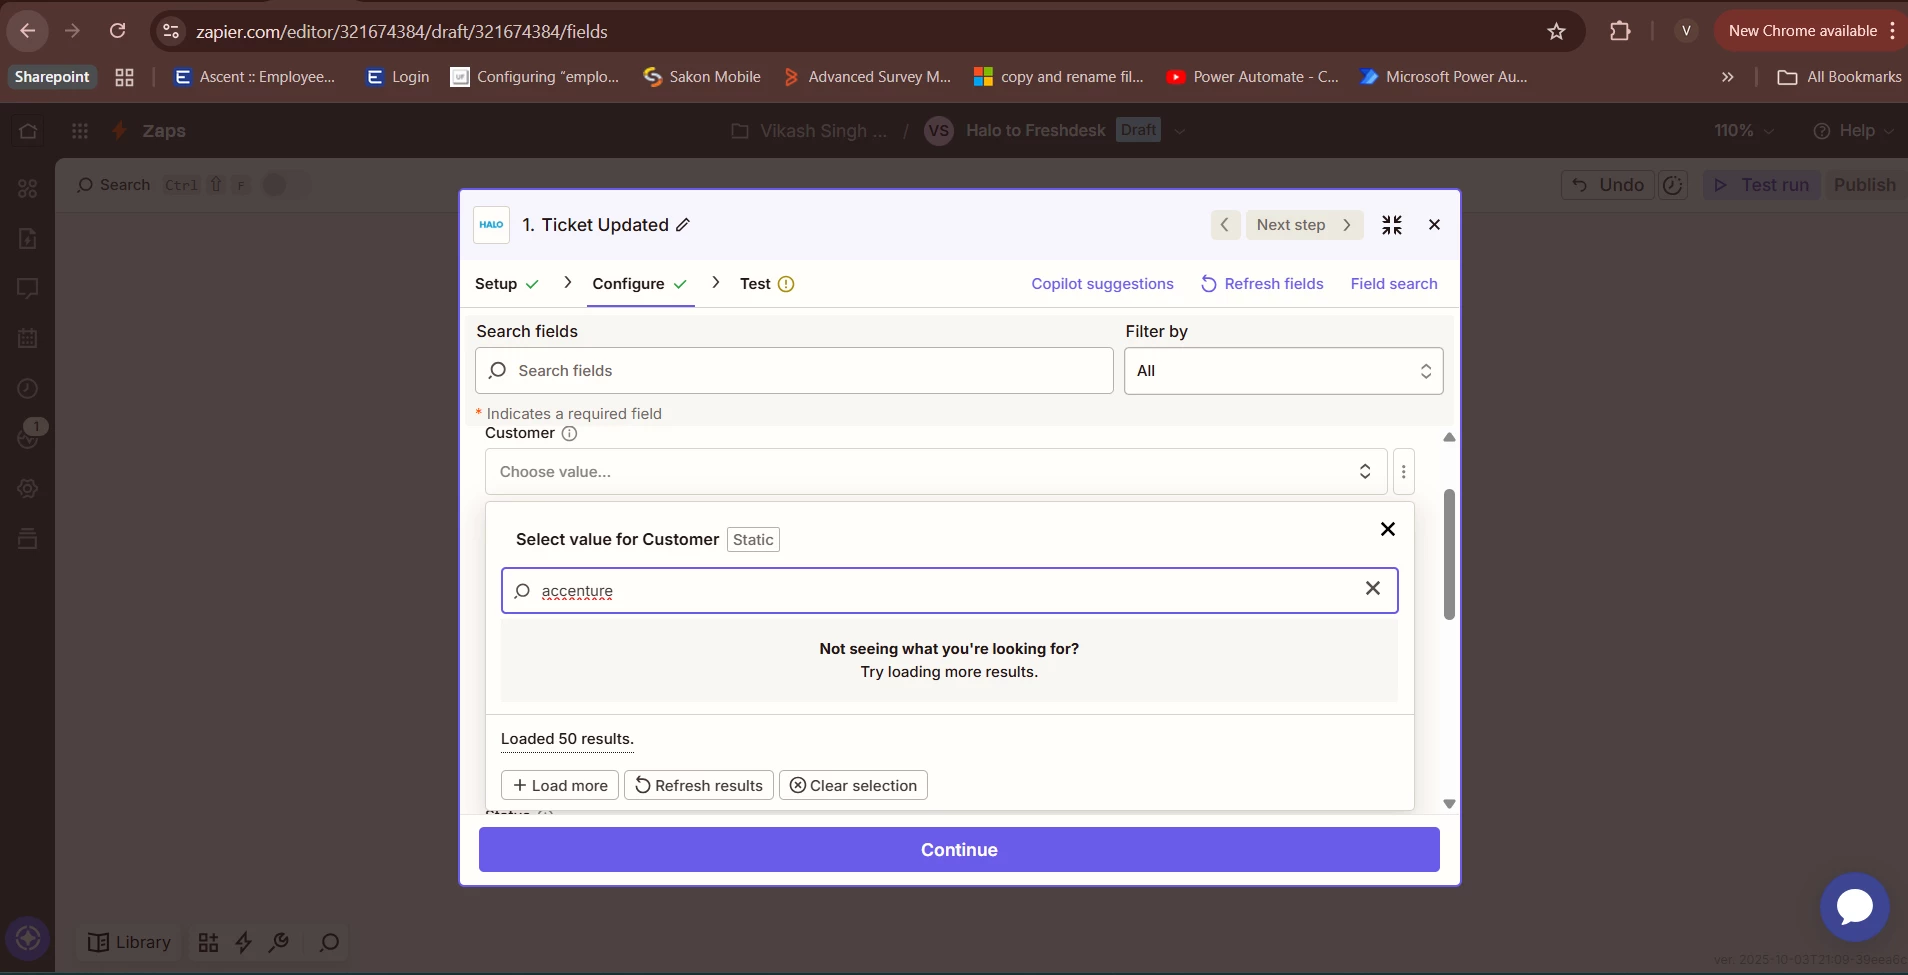Open the Customer Choose value dropdown
Image resolution: width=1908 pixels, height=975 pixels.
[x=936, y=472]
